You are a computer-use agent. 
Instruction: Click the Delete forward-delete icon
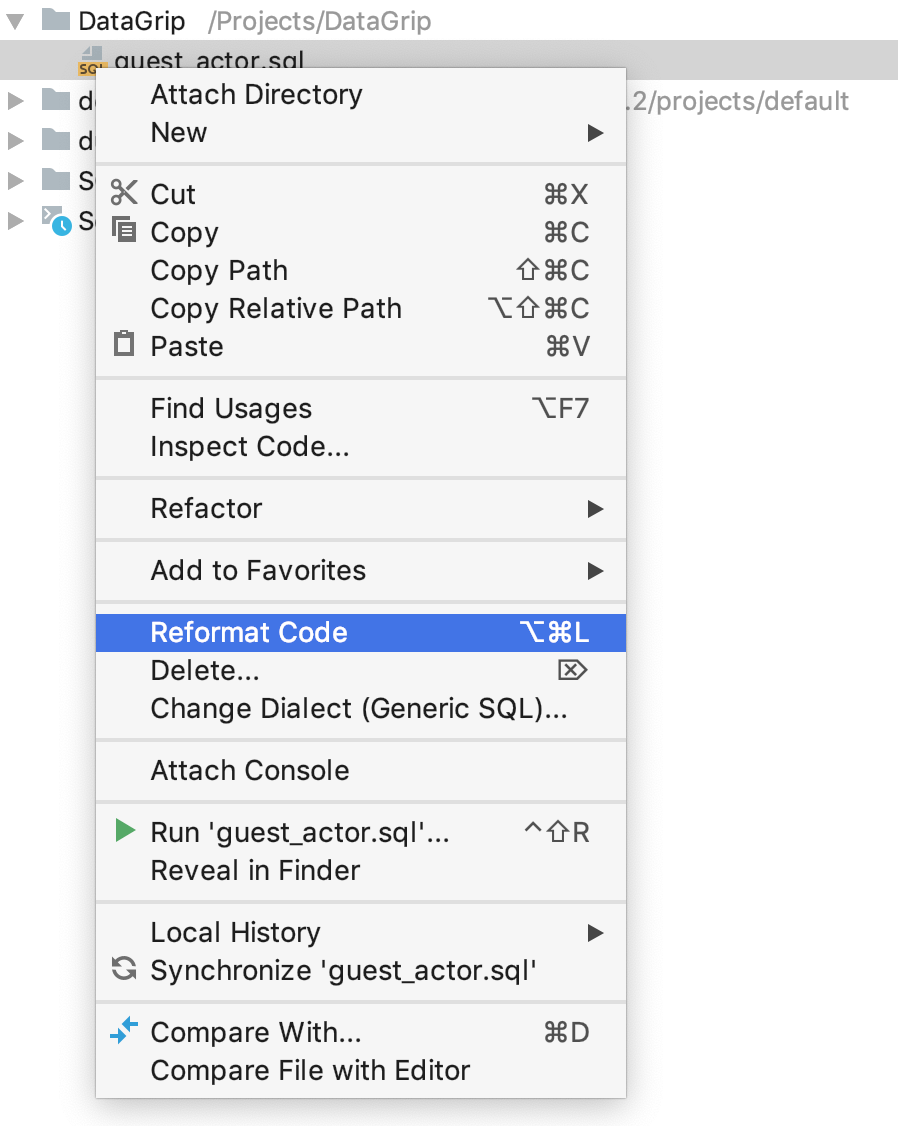click(x=572, y=671)
